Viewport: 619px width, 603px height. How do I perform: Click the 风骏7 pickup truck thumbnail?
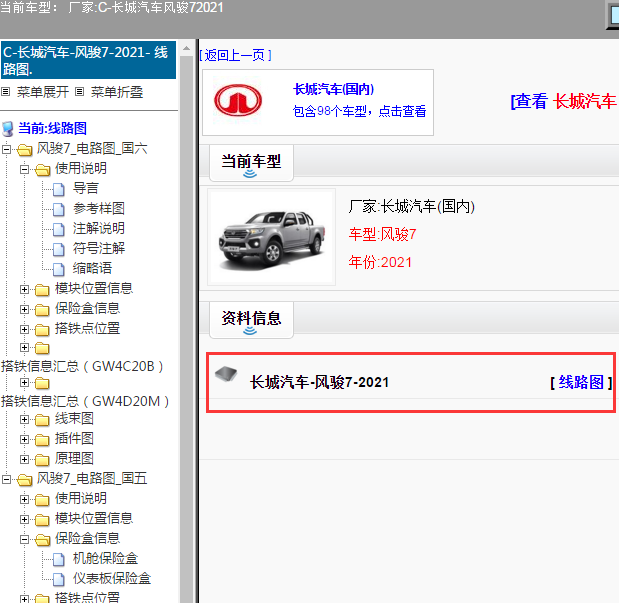(x=272, y=237)
